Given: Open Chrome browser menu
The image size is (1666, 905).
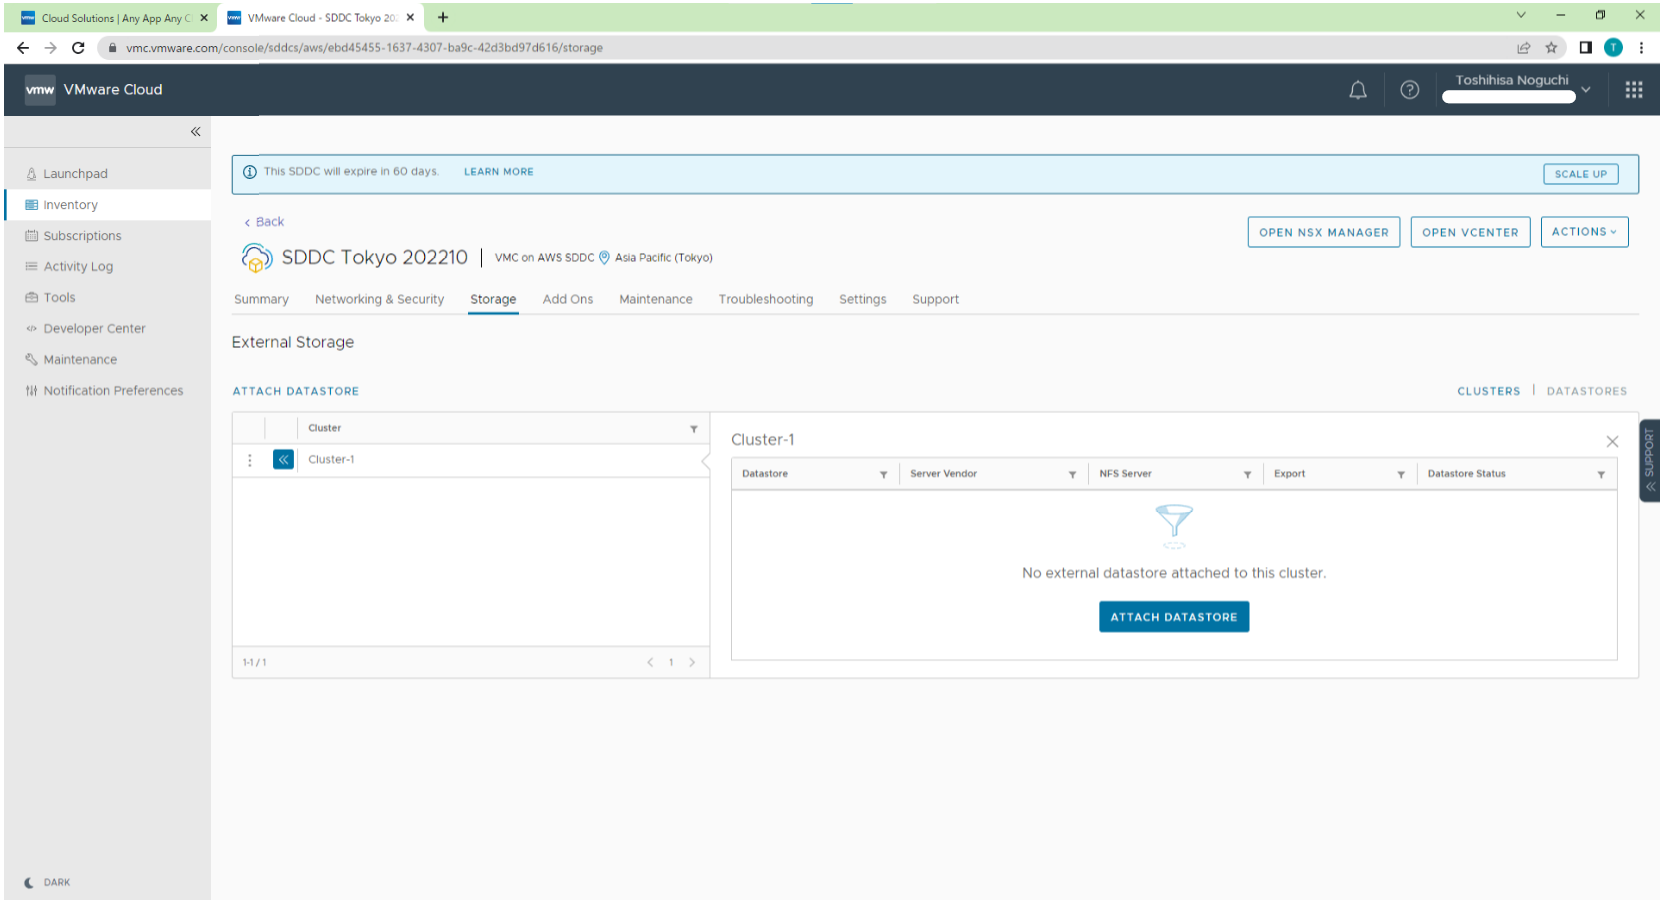Looking at the screenshot, I should tap(1641, 48).
